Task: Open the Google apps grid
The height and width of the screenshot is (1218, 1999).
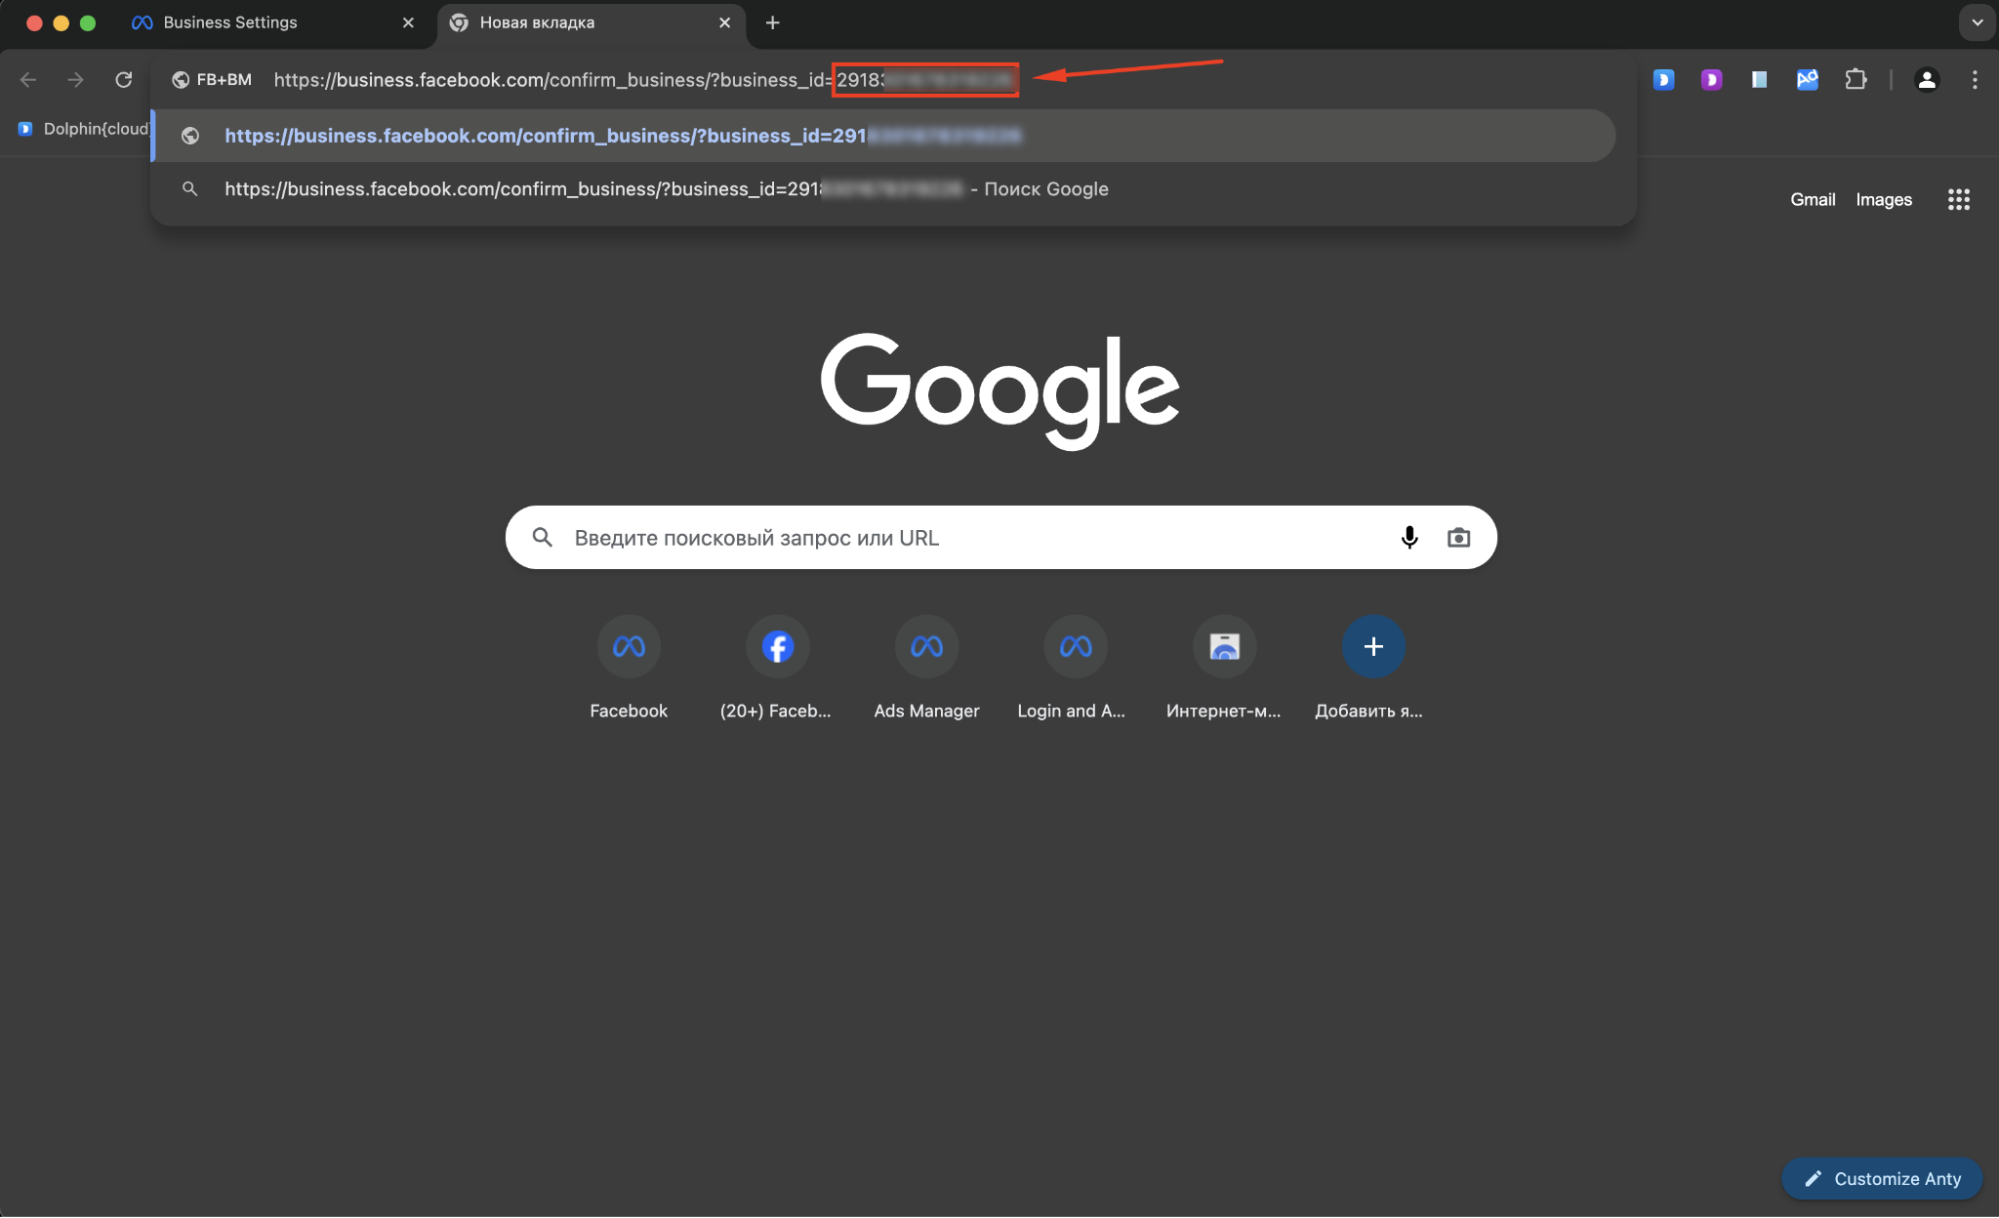Action: click(1959, 200)
